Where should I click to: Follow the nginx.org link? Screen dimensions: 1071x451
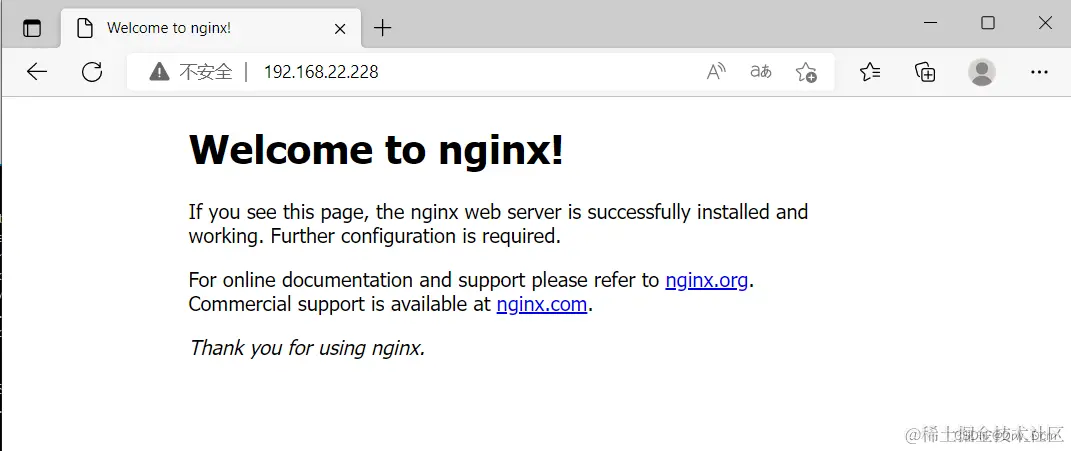click(706, 280)
